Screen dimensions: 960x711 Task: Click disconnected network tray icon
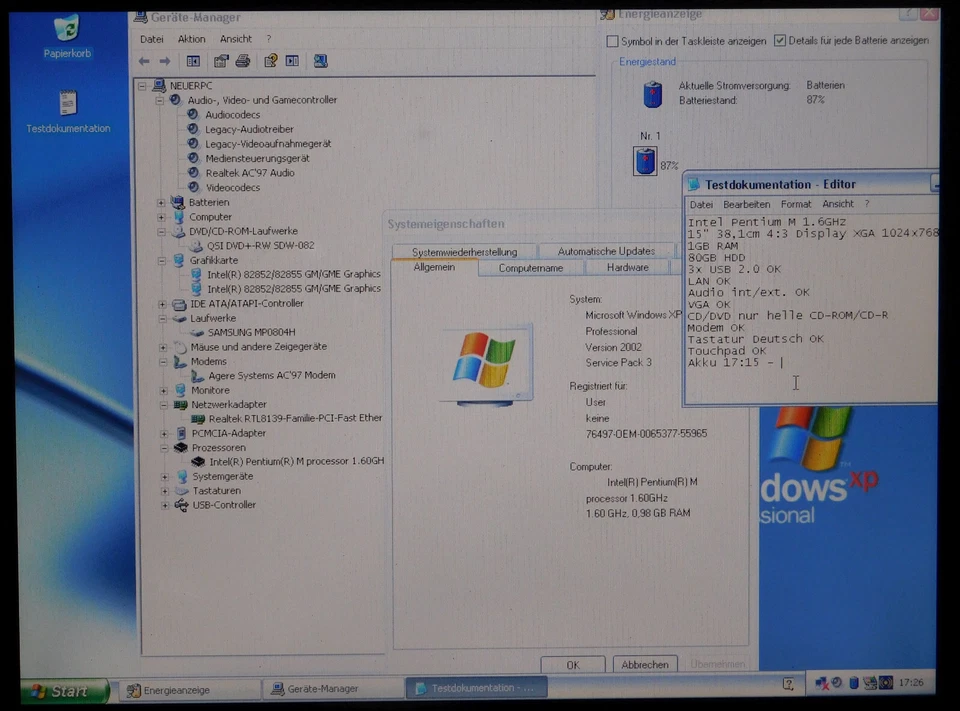pos(822,683)
